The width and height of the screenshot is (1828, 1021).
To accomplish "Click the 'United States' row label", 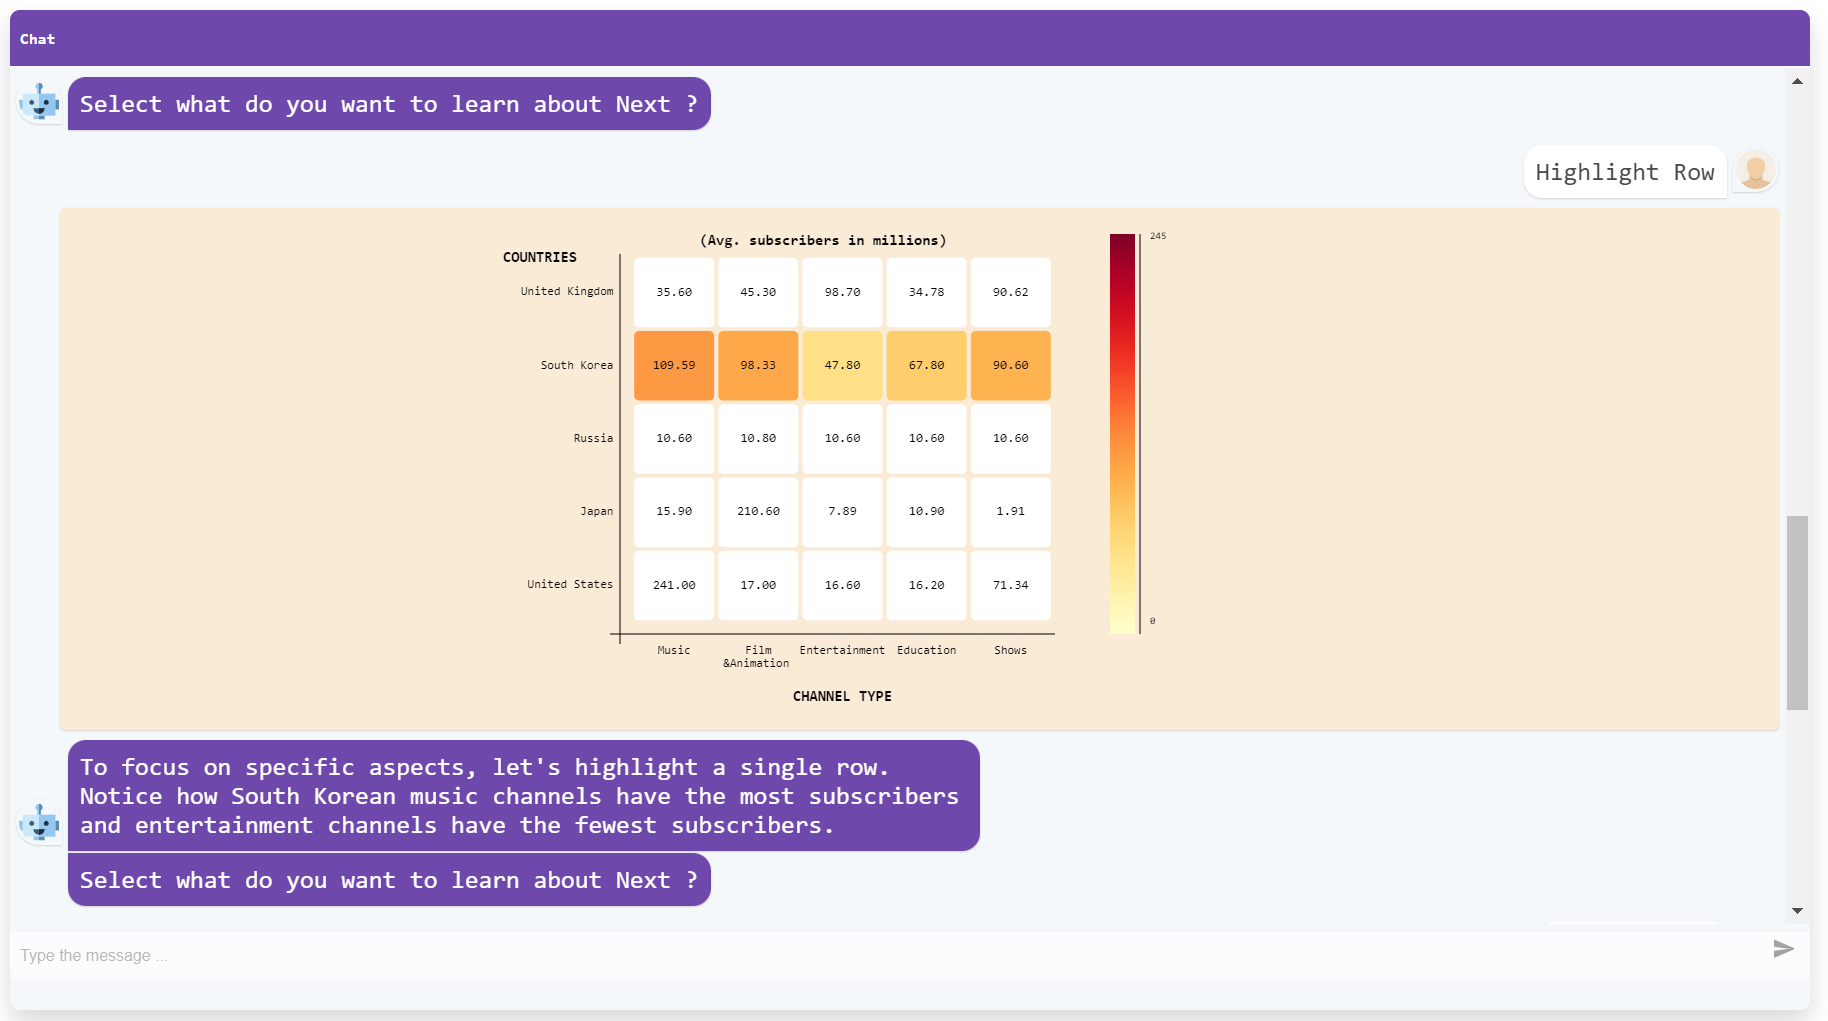I will point(570,584).
